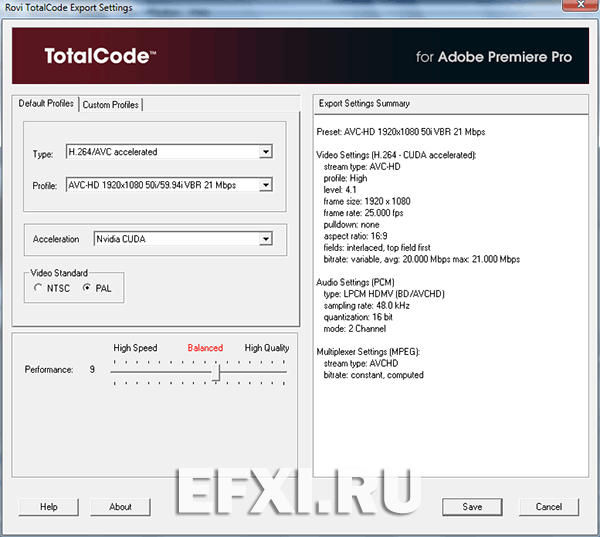This screenshot has width=600, height=537.
Task: Click the 'aspect ratio: 16:9' text
Action: tap(355, 236)
